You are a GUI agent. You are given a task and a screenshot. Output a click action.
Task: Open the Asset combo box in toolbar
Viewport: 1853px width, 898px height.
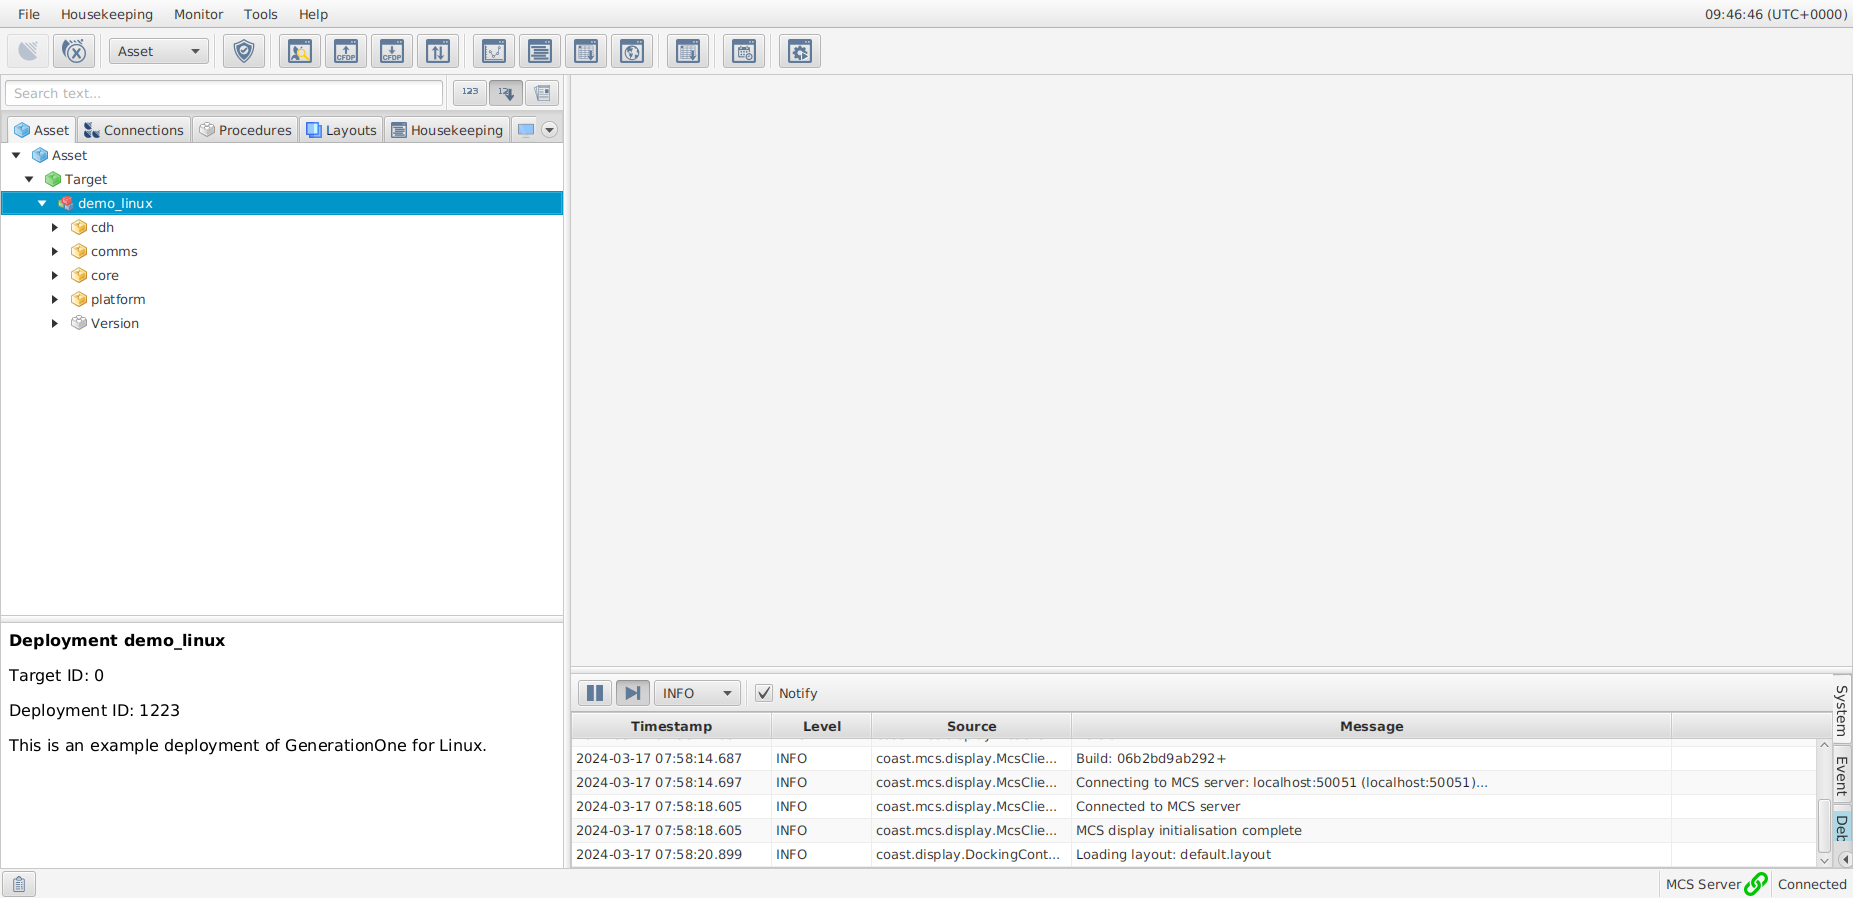click(x=159, y=51)
